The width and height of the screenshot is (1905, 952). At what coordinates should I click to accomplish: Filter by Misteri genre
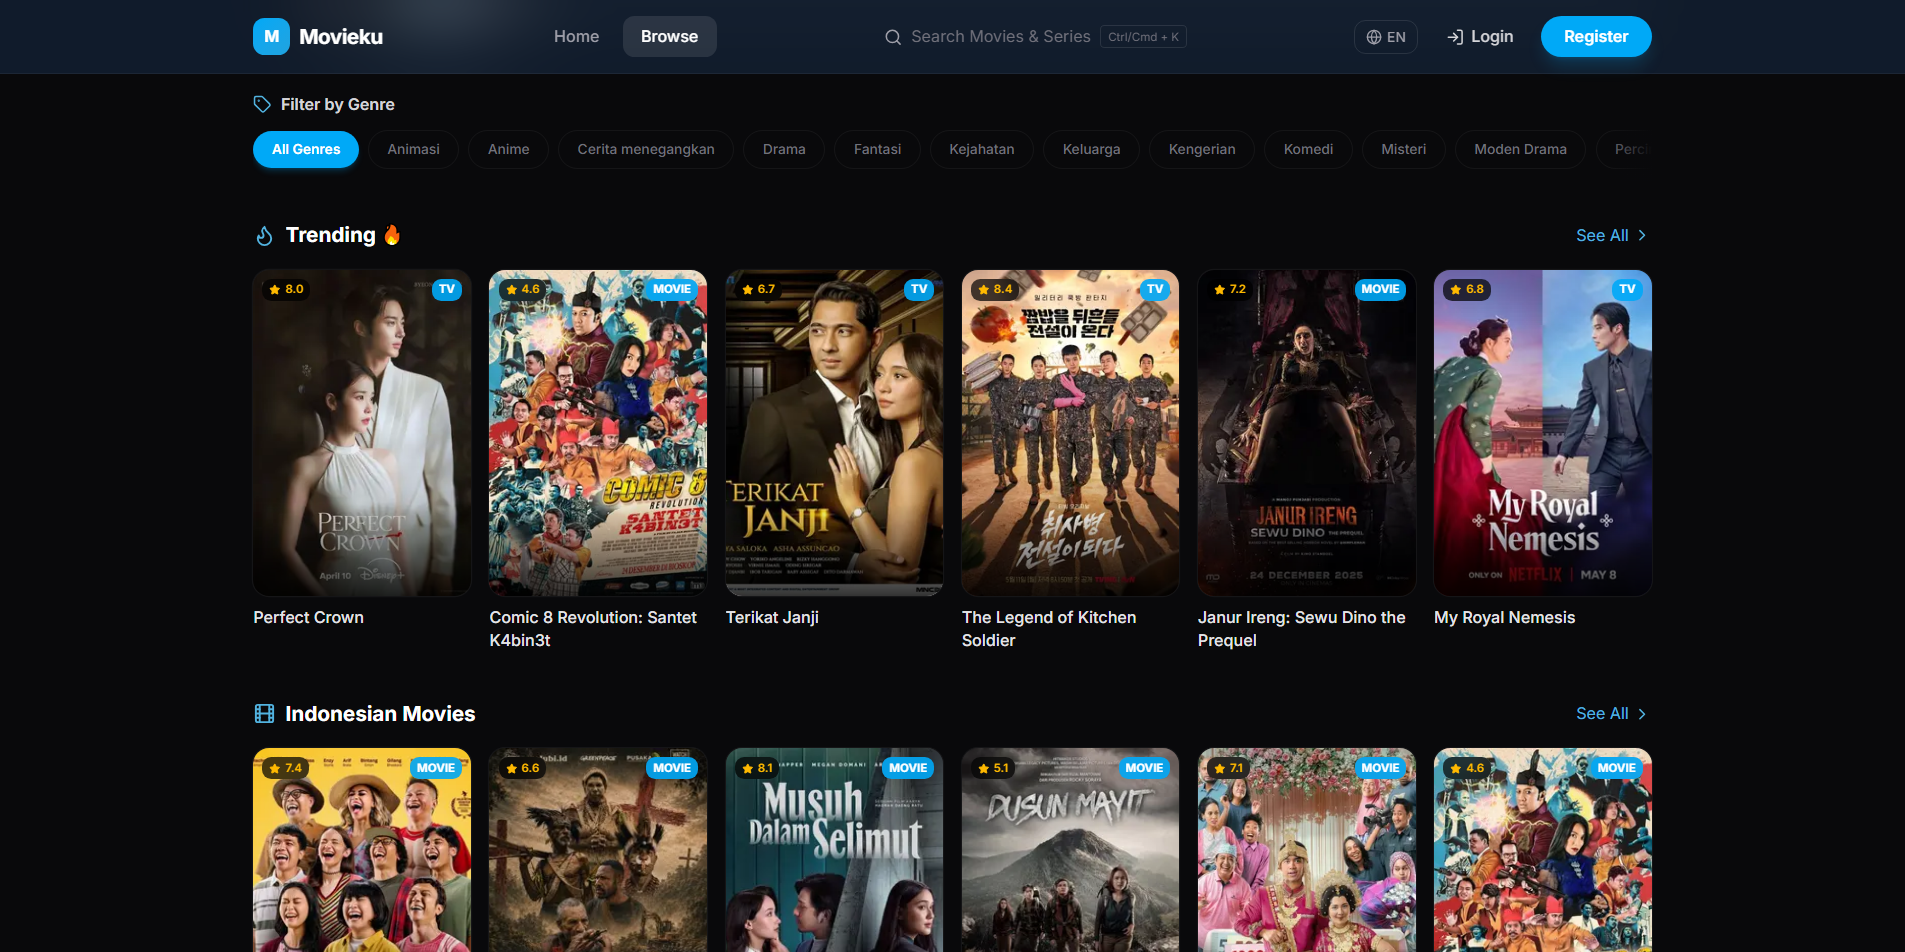pyautogui.click(x=1403, y=149)
